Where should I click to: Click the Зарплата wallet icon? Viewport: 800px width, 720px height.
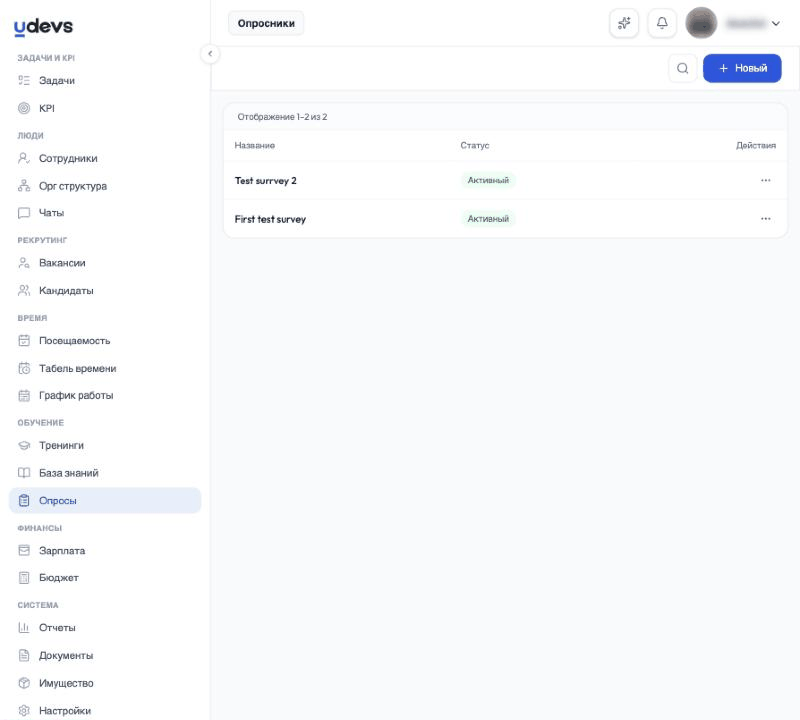pos(24,551)
